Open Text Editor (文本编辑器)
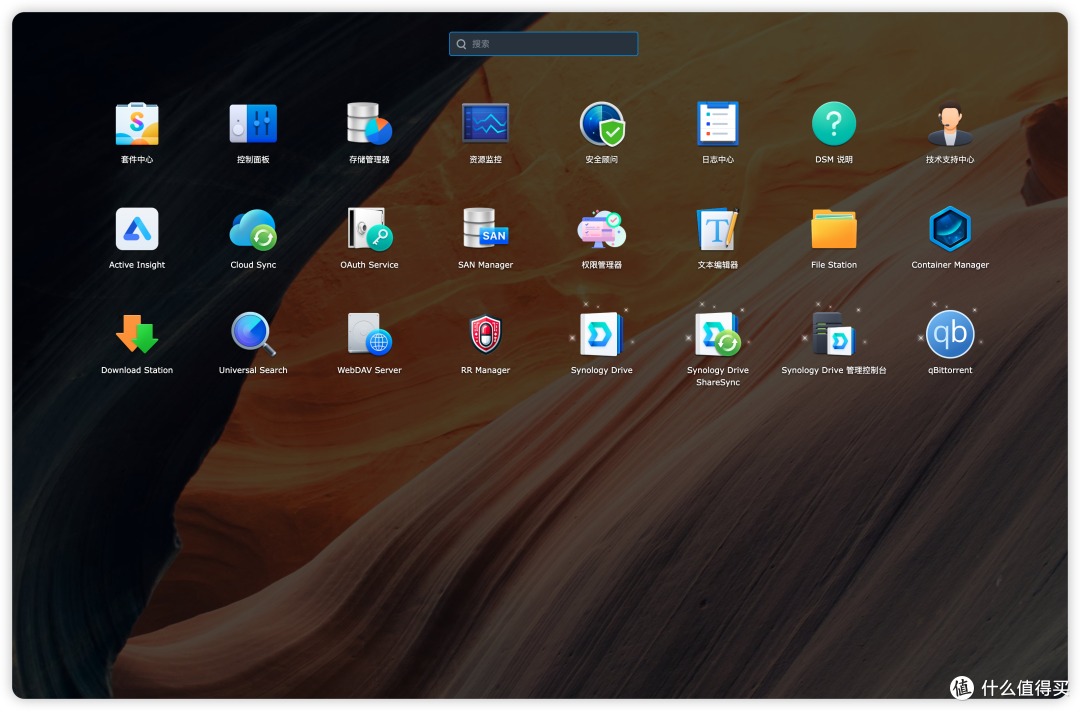This screenshot has width=1080, height=711. 718,229
